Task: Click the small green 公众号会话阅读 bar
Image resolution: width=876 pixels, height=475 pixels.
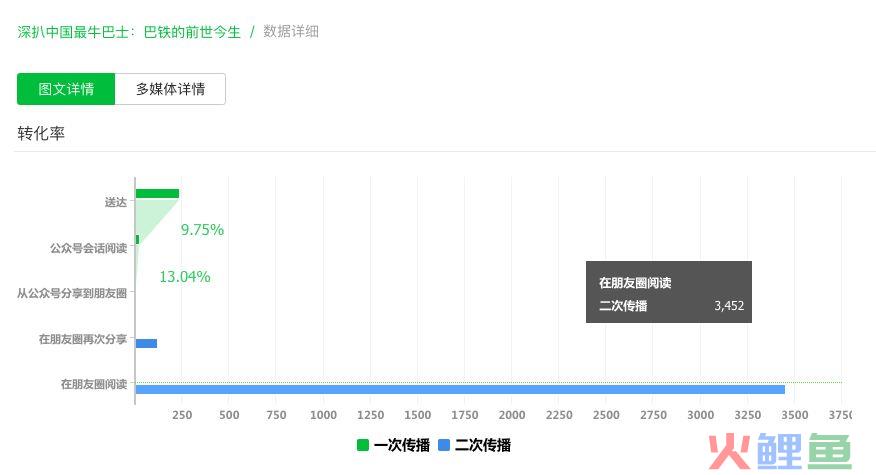Action: coord(137,240)
